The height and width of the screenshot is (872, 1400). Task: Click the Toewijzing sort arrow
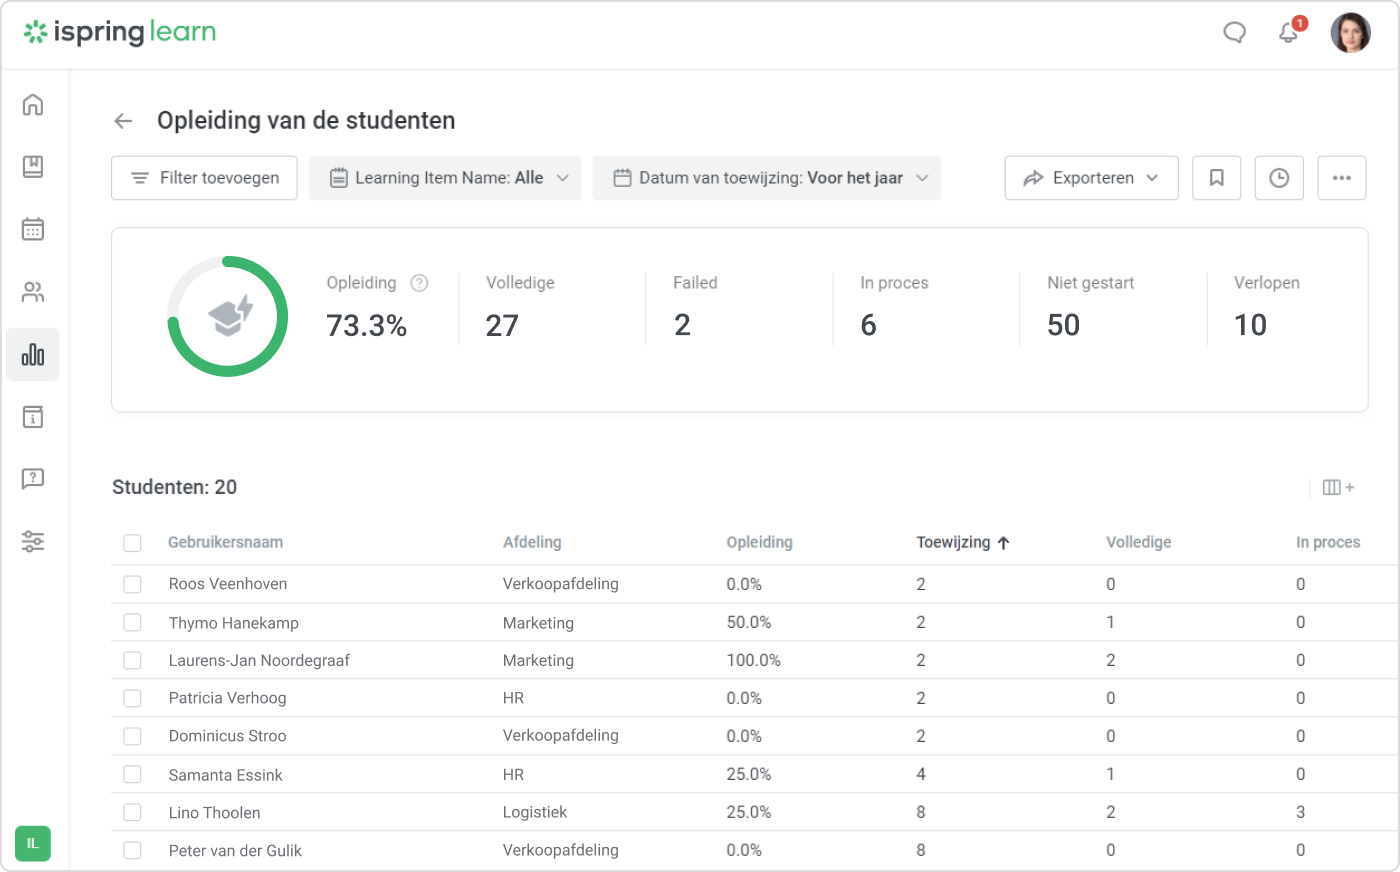pyautogui.click(x=1004, y=543)
